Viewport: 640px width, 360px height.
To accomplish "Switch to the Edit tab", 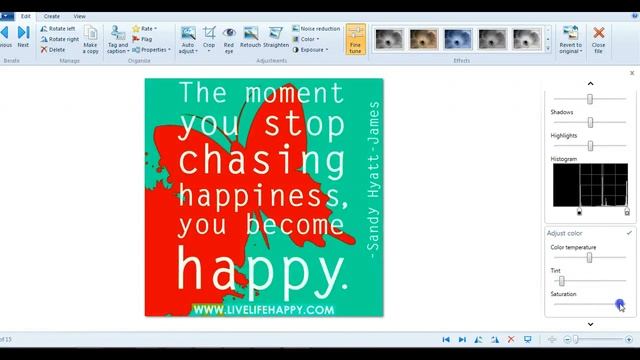I will point(26,16).
